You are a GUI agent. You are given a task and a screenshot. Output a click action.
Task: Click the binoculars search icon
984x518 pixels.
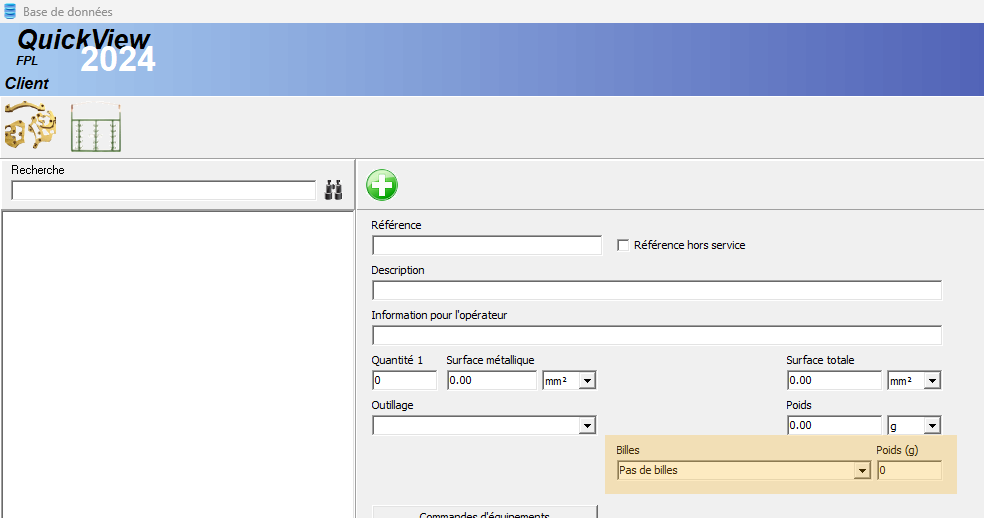(x=334, y=190)
